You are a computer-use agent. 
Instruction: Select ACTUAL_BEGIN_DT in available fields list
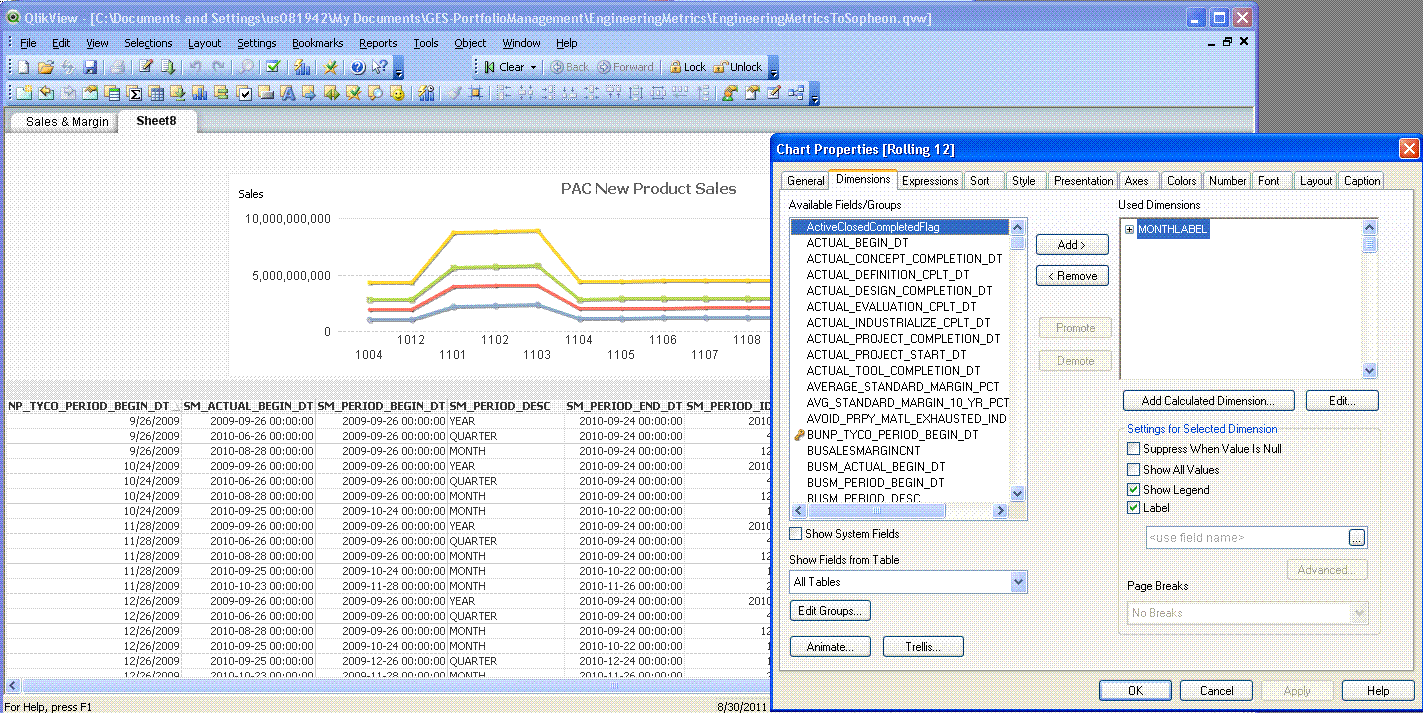857,243
